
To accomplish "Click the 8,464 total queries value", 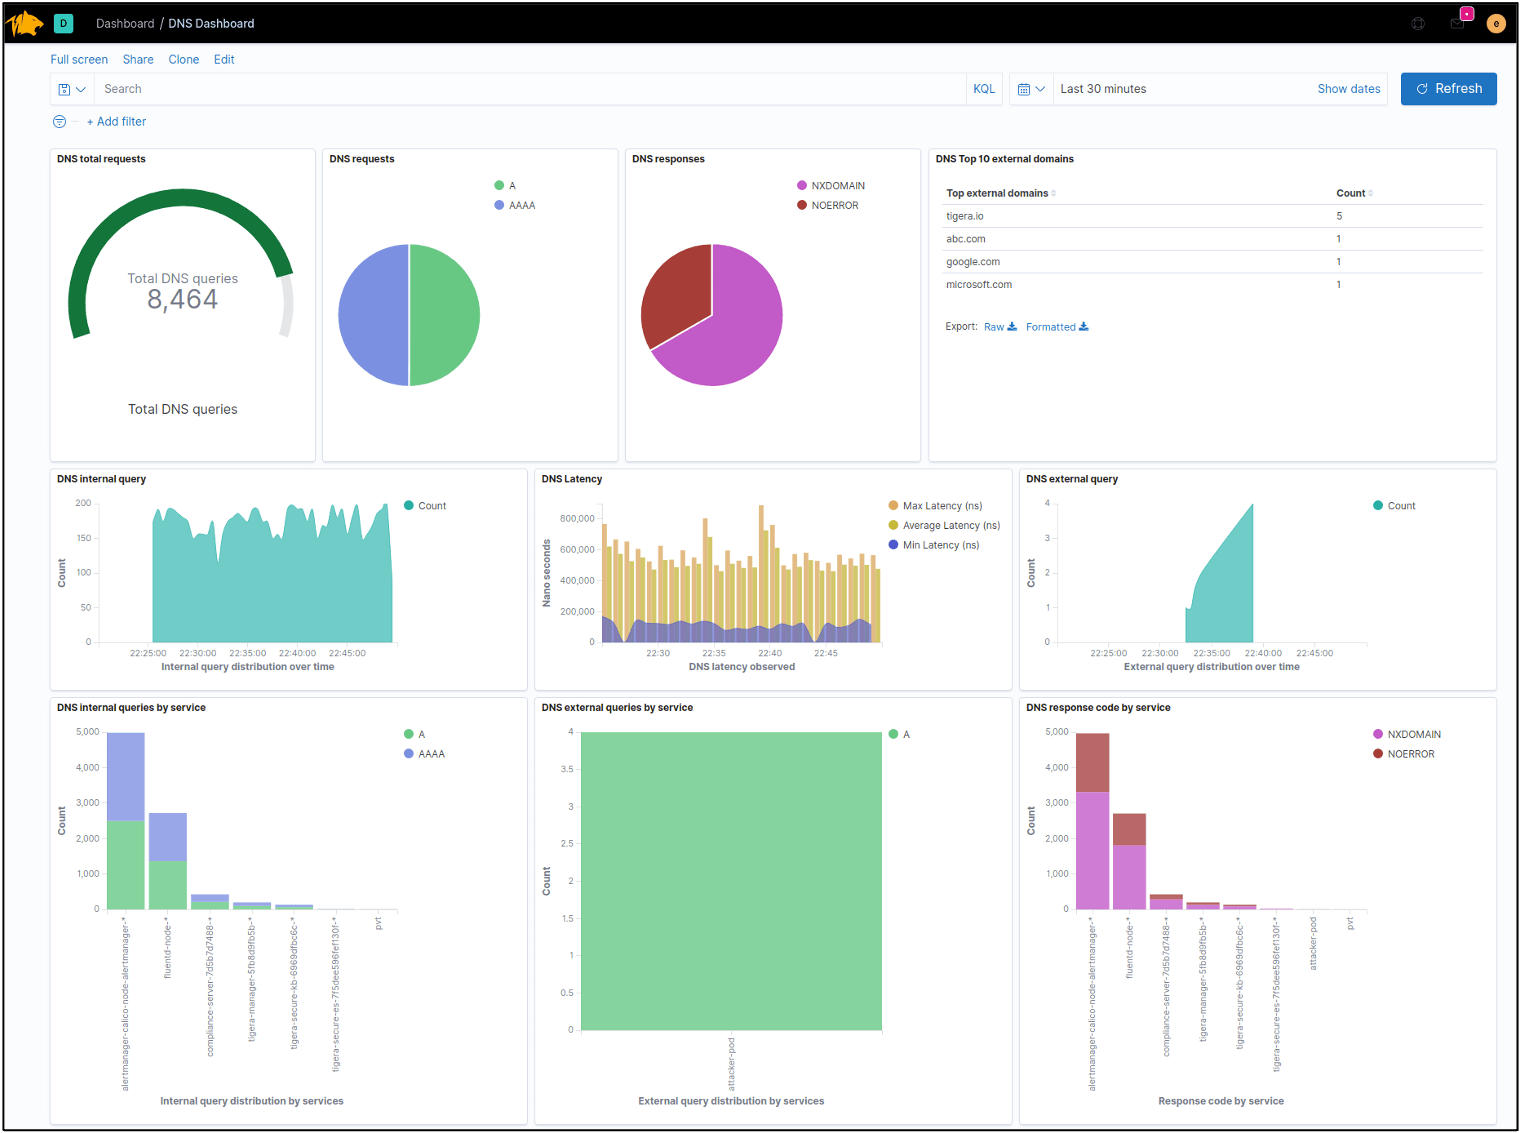I will (182, 300).
